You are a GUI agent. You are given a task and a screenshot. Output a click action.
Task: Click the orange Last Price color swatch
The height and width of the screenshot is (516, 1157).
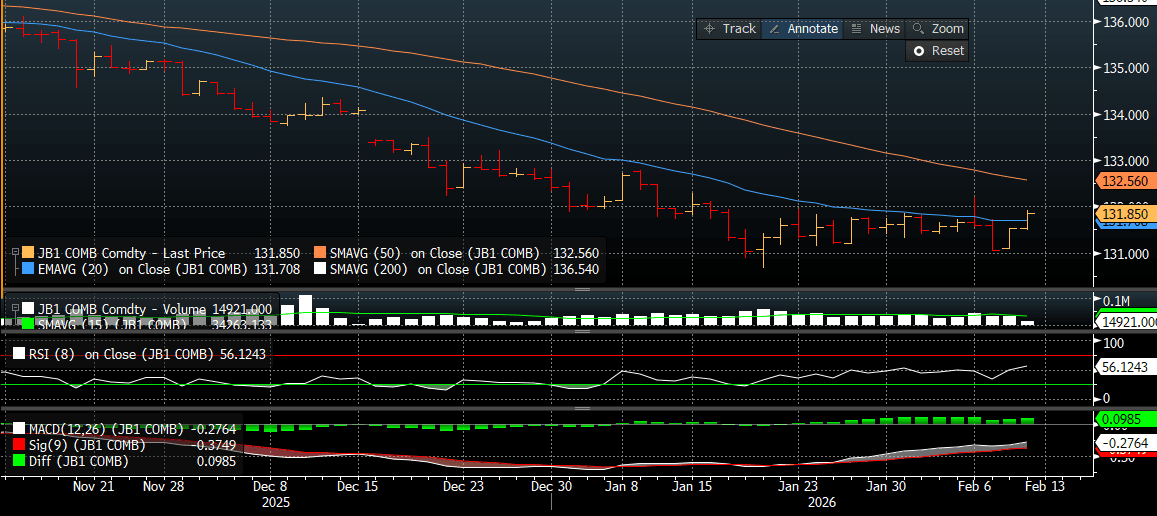(28, 254)
